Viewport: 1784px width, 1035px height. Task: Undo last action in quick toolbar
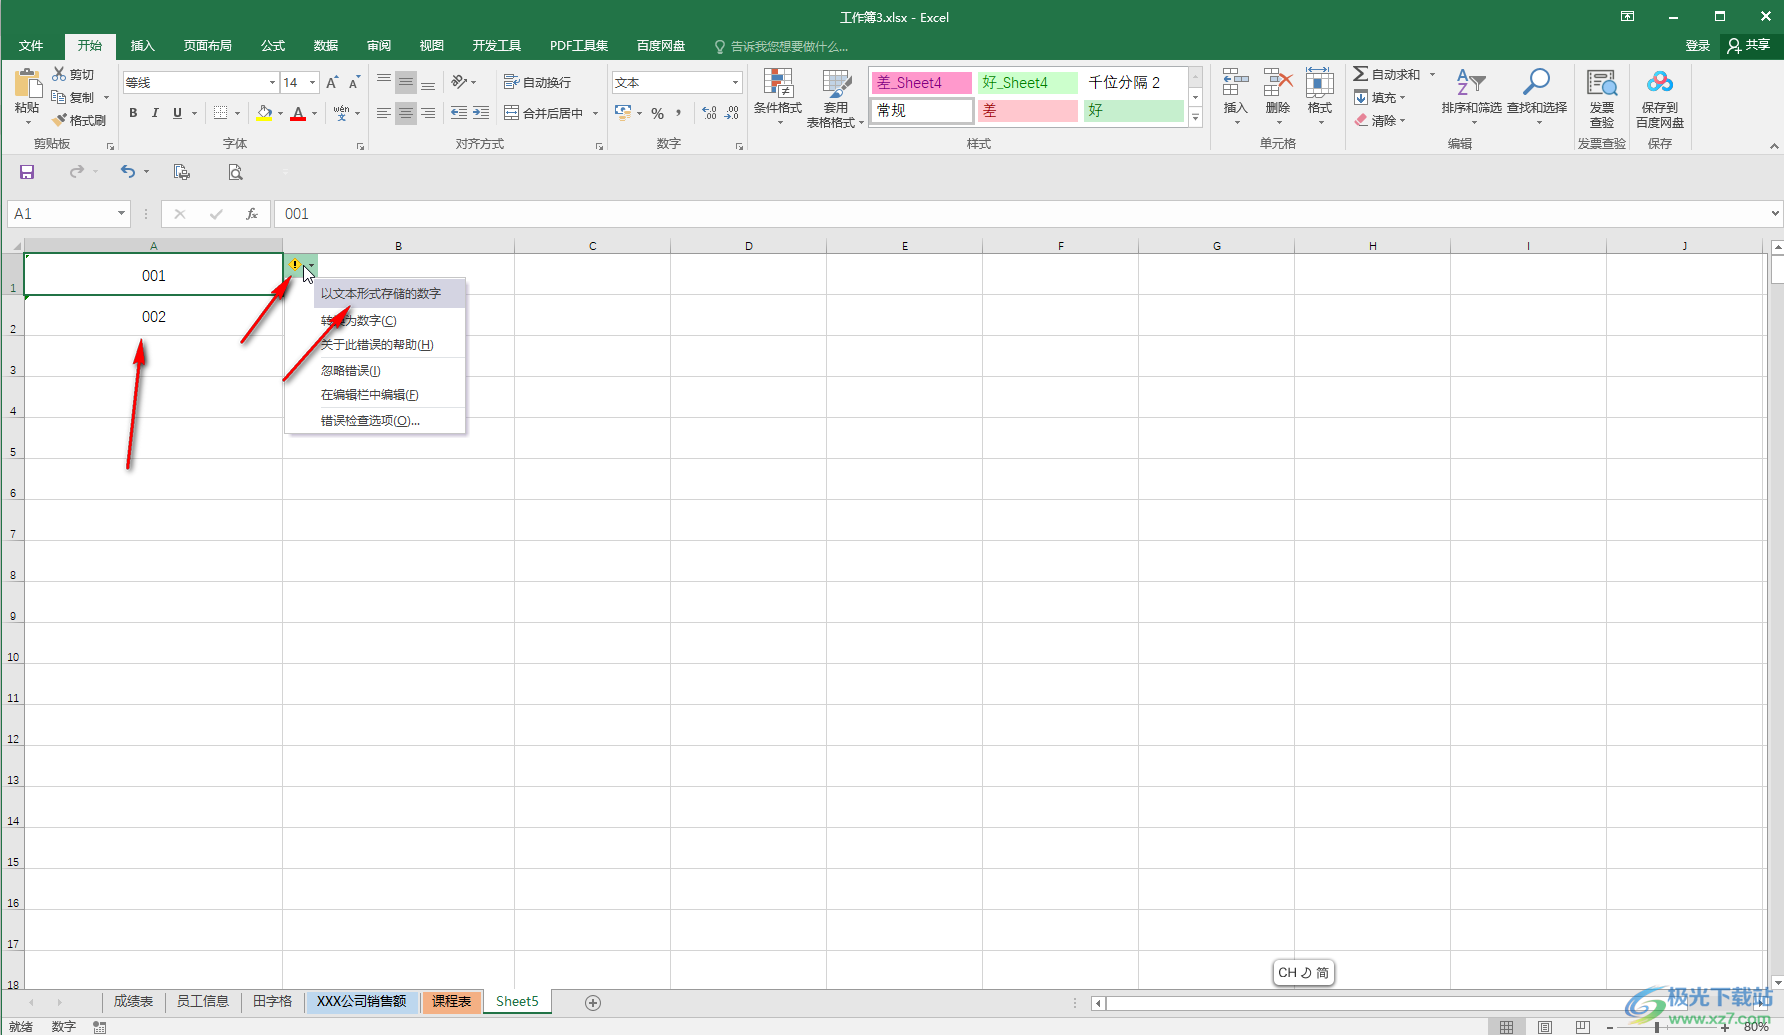[x=128, y=172]
